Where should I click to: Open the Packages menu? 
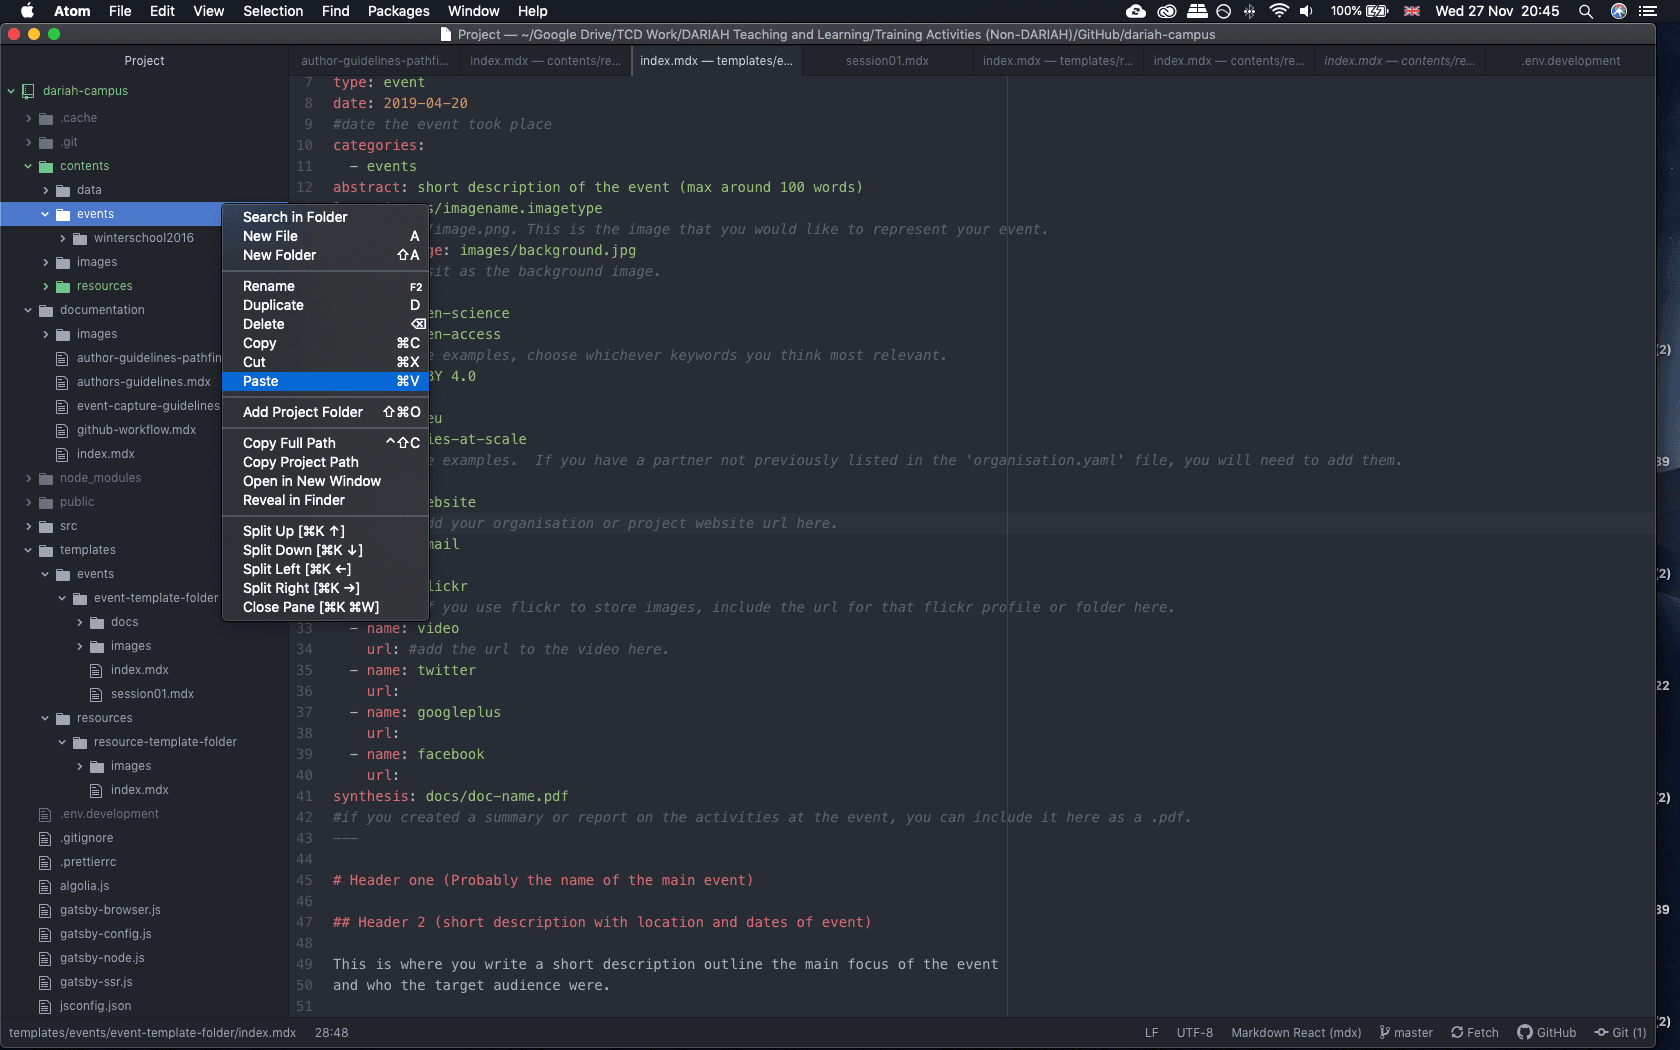(398, 11)
